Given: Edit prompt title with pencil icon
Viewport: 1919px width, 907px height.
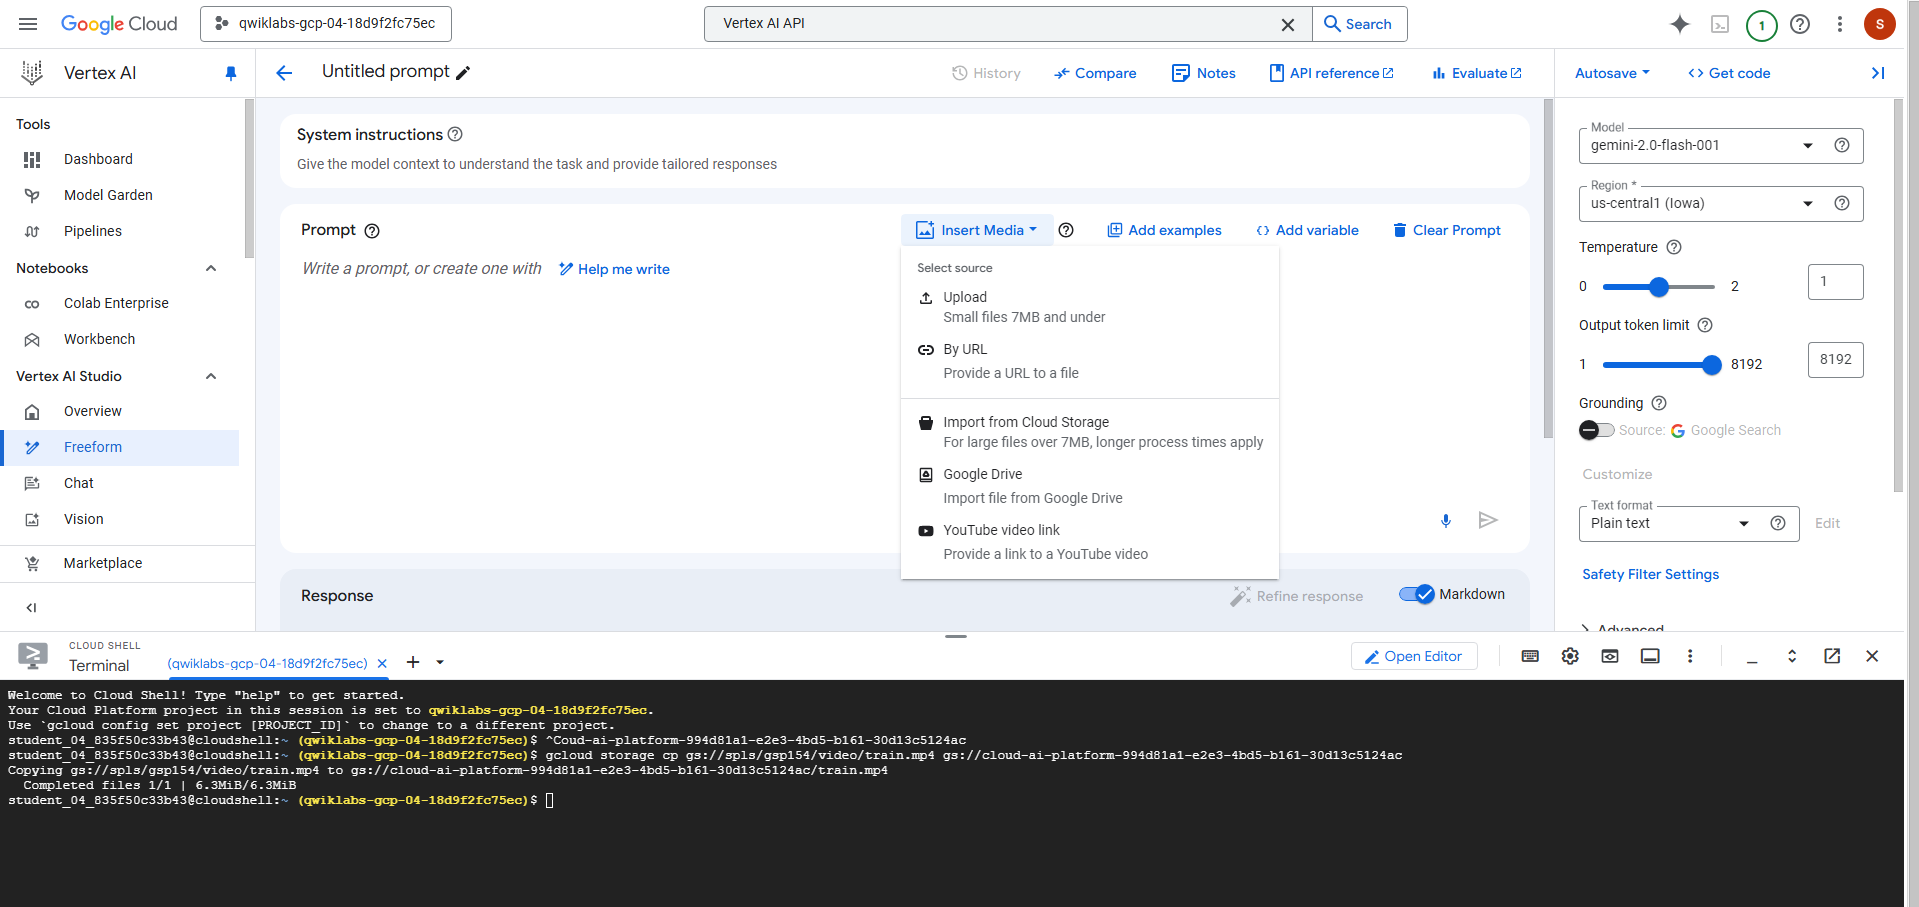Looking at the screenshot, I should (x=463, y=73).
